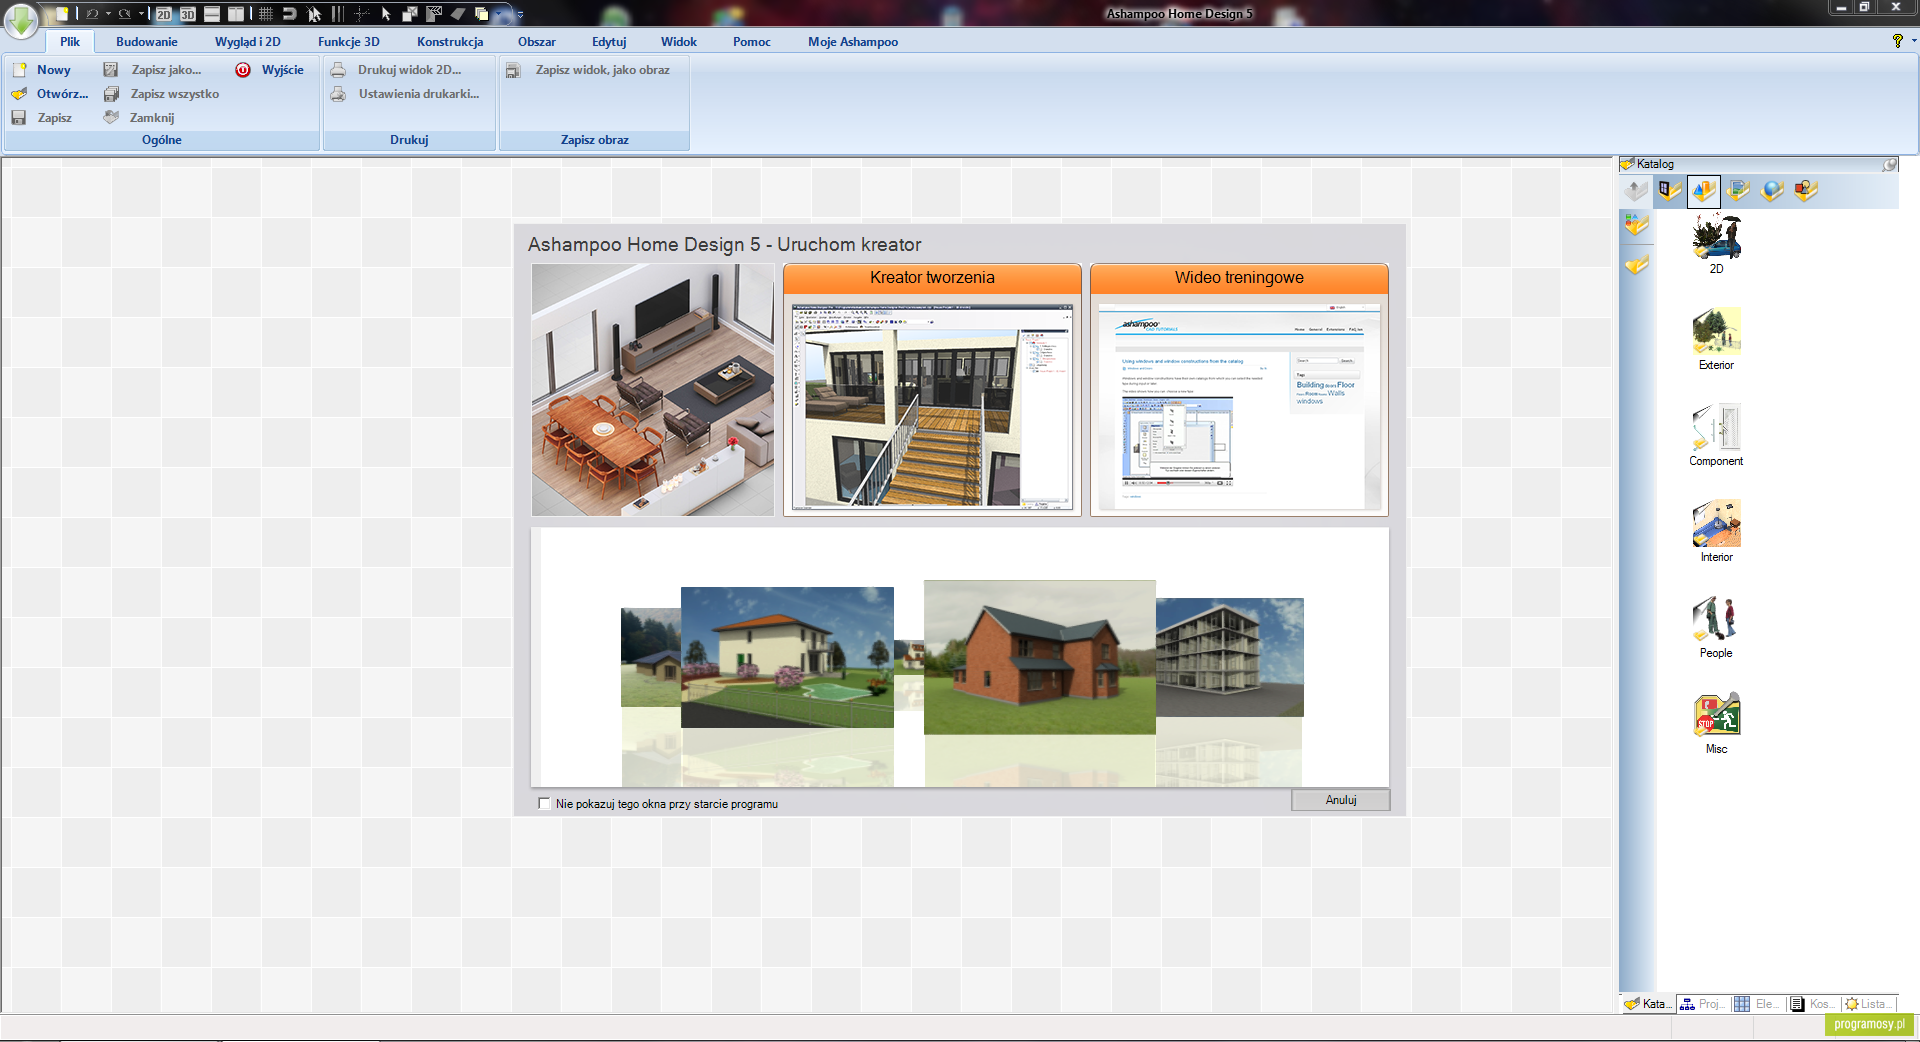Select the arrow pointer tool
The height and width of the screenshot is (1042, 1920).
click(386, 14)
